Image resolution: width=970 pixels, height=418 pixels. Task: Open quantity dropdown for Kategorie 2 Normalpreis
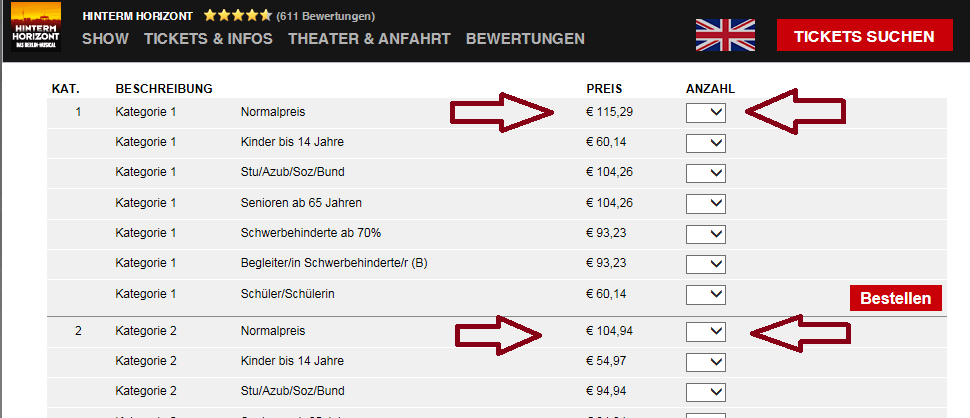tap(706, 331)
